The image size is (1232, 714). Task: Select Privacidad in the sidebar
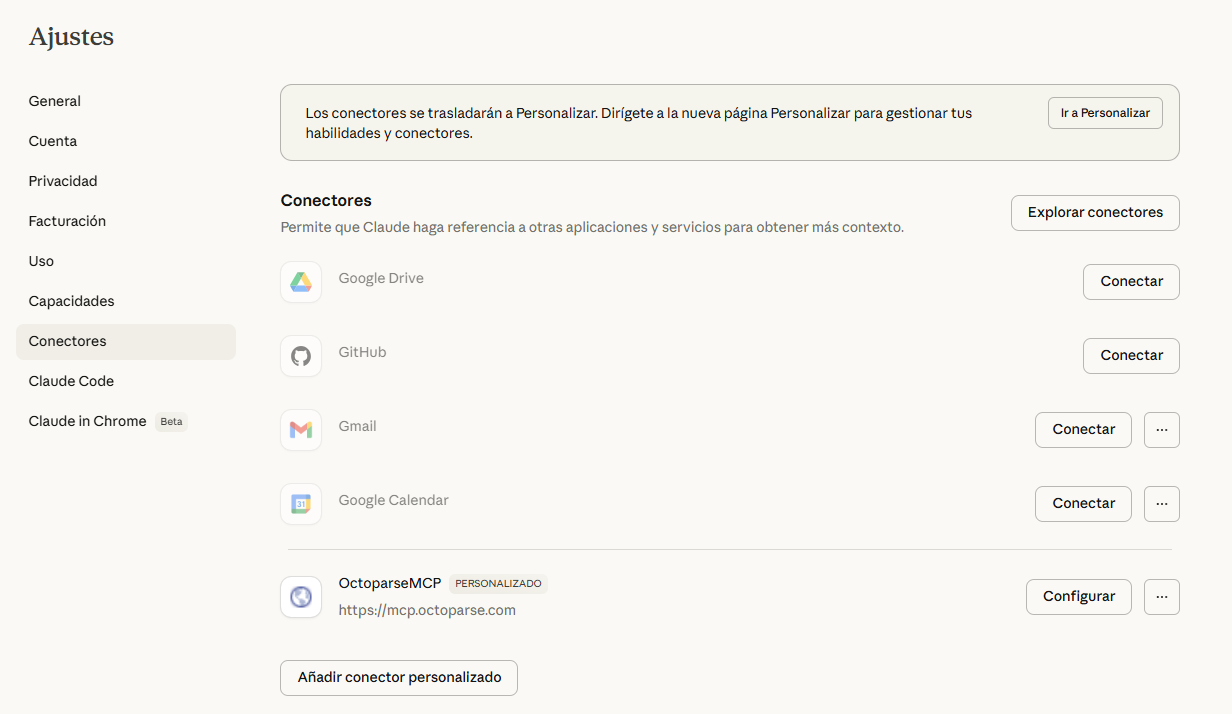pyautogui.click(x=63, y=181)
